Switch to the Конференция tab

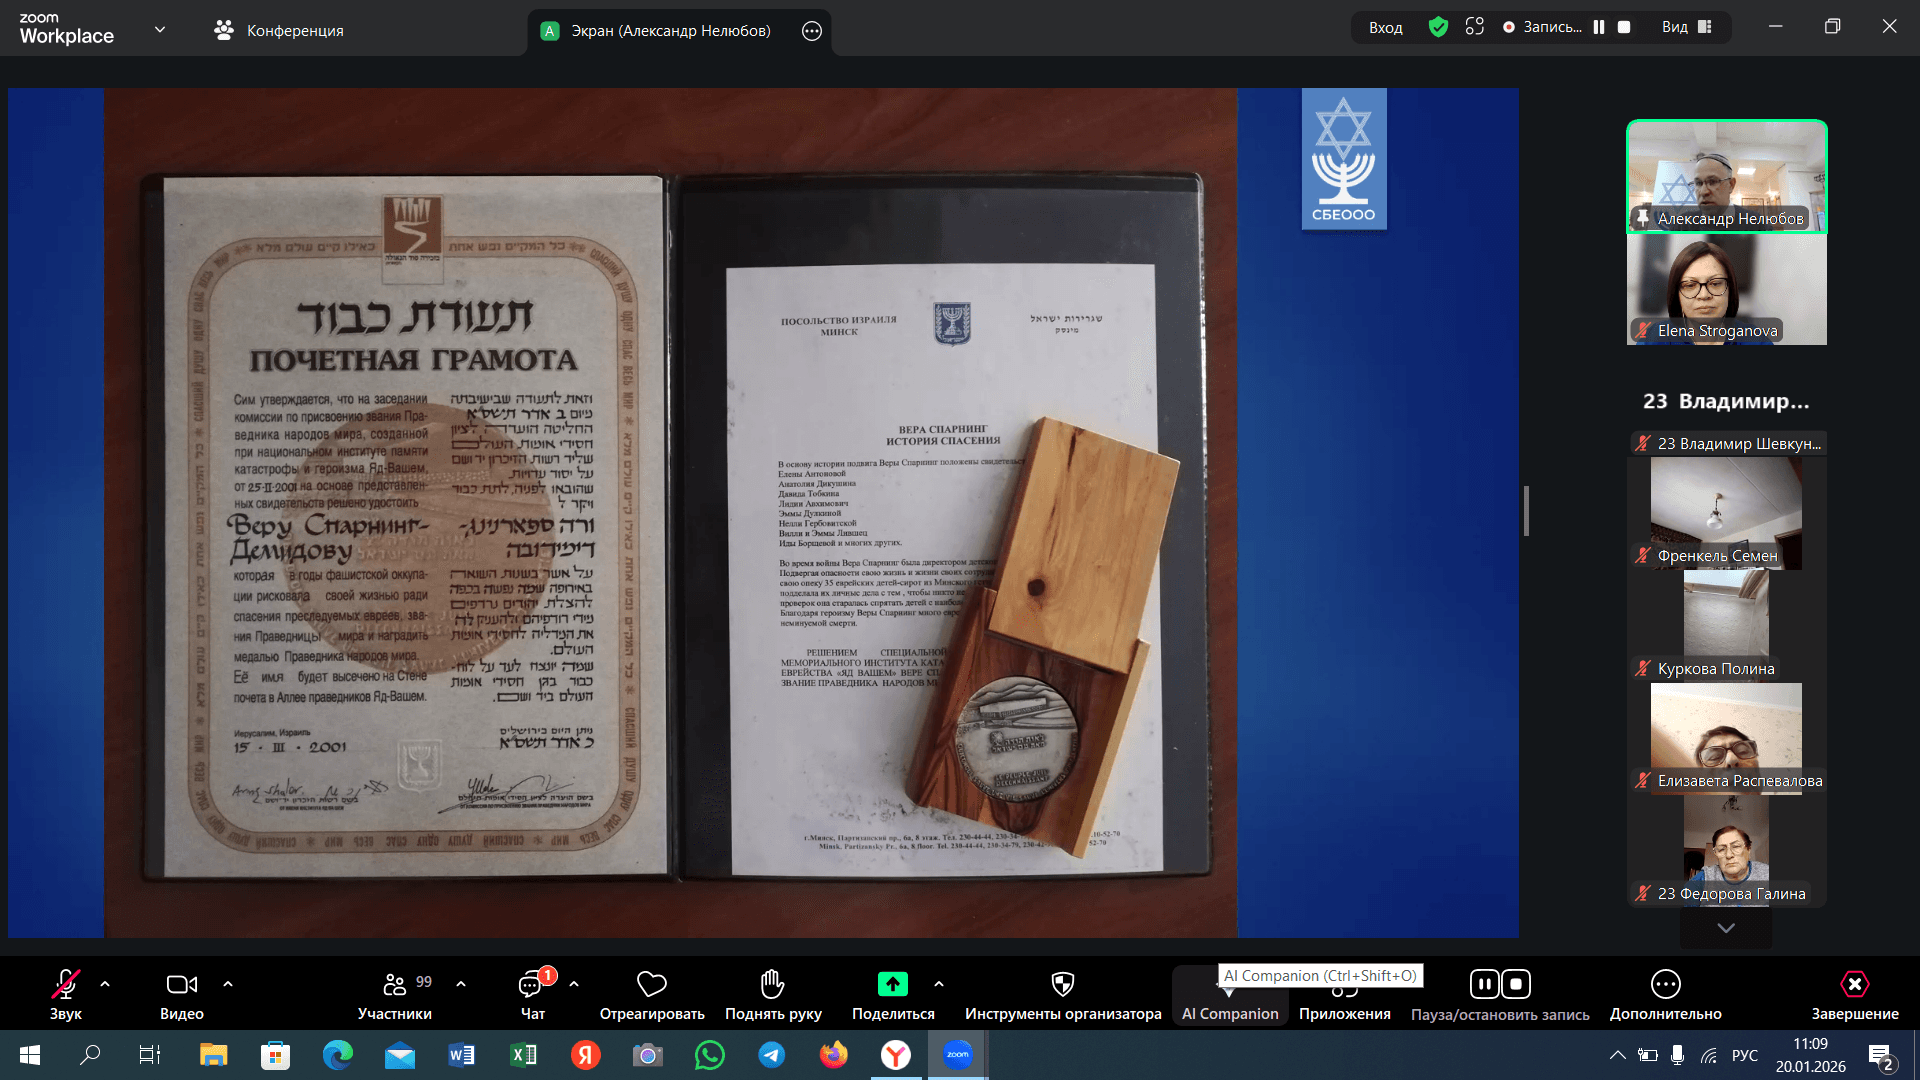click(x=278, y=30)
